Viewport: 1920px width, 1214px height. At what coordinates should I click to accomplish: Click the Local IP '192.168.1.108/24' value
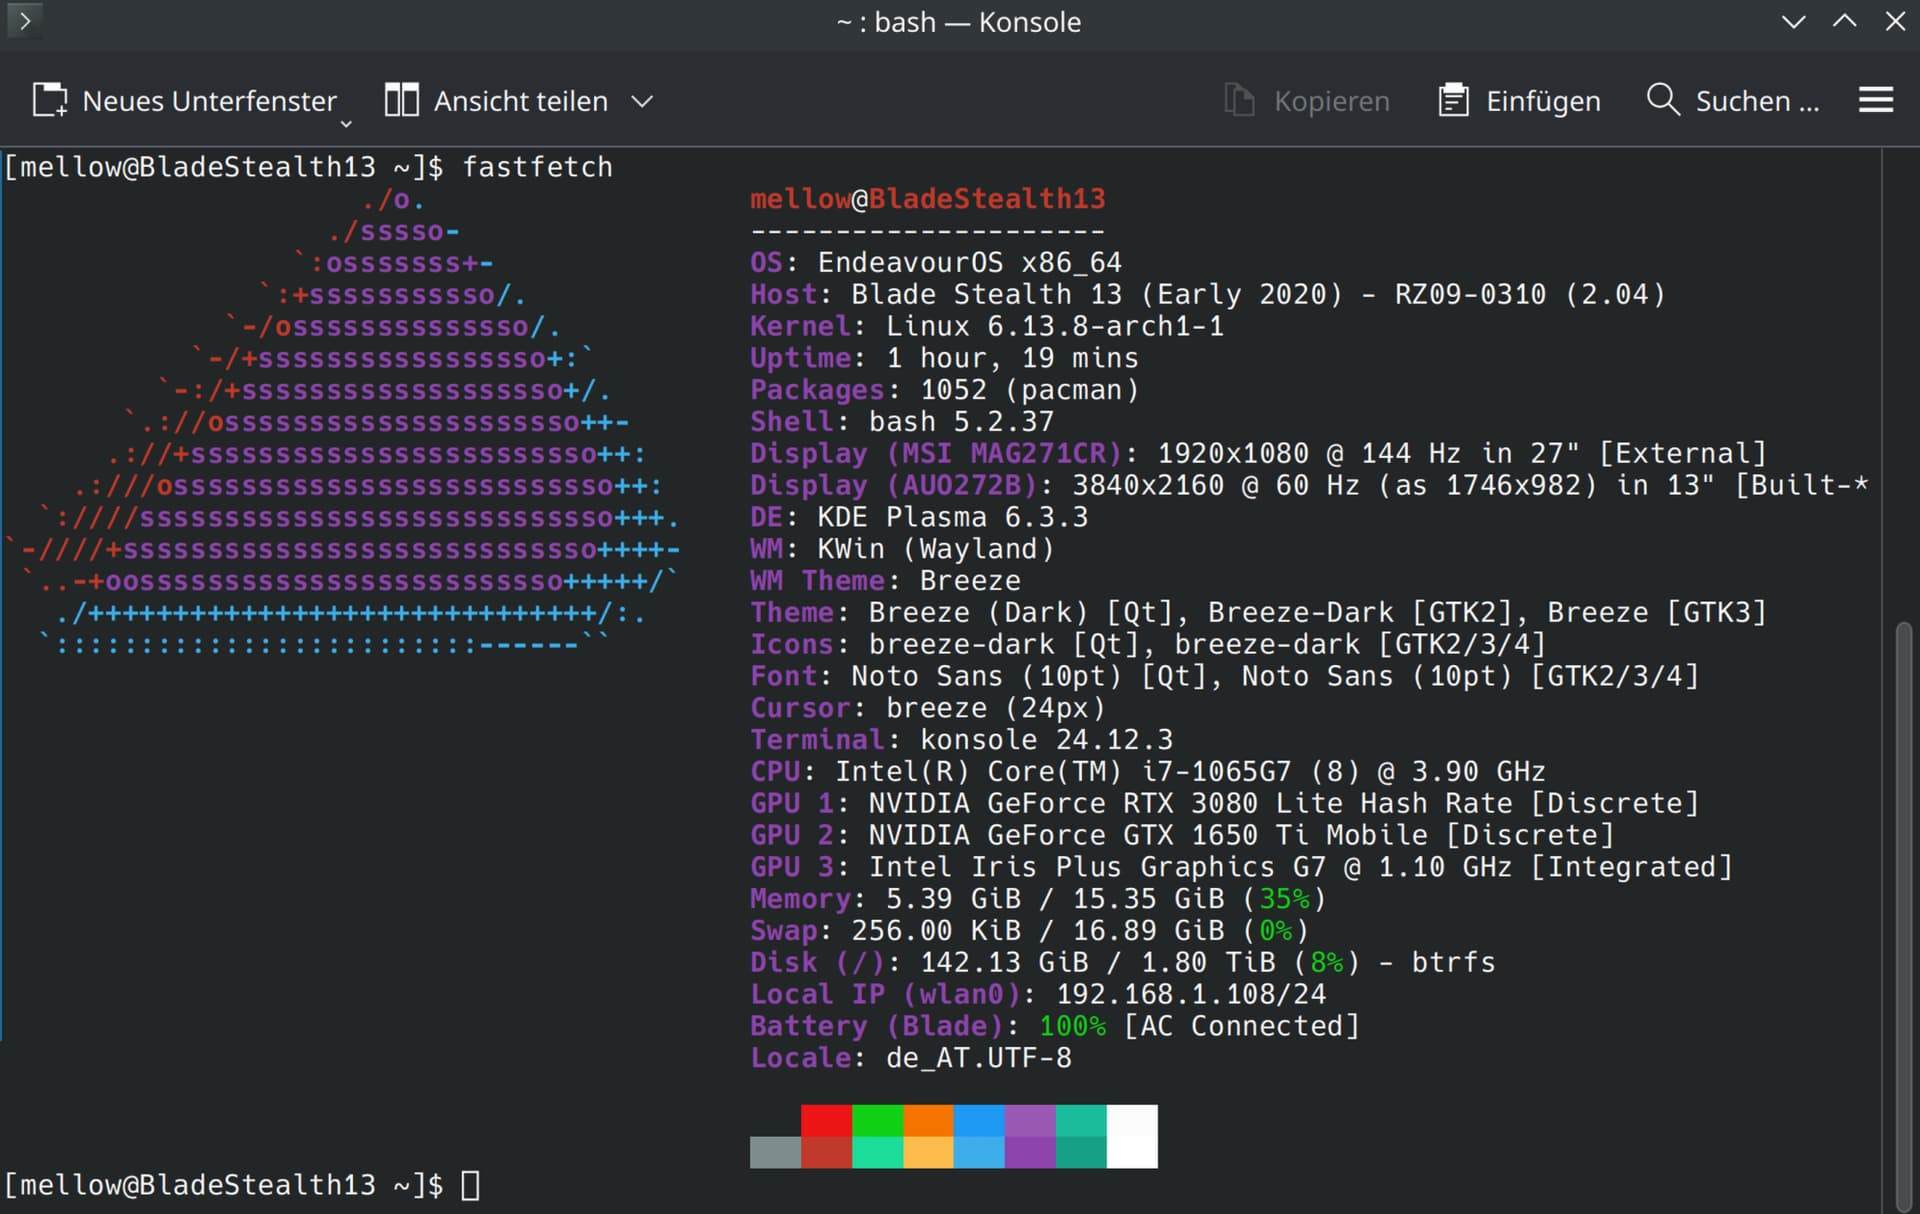(1191, 995)
